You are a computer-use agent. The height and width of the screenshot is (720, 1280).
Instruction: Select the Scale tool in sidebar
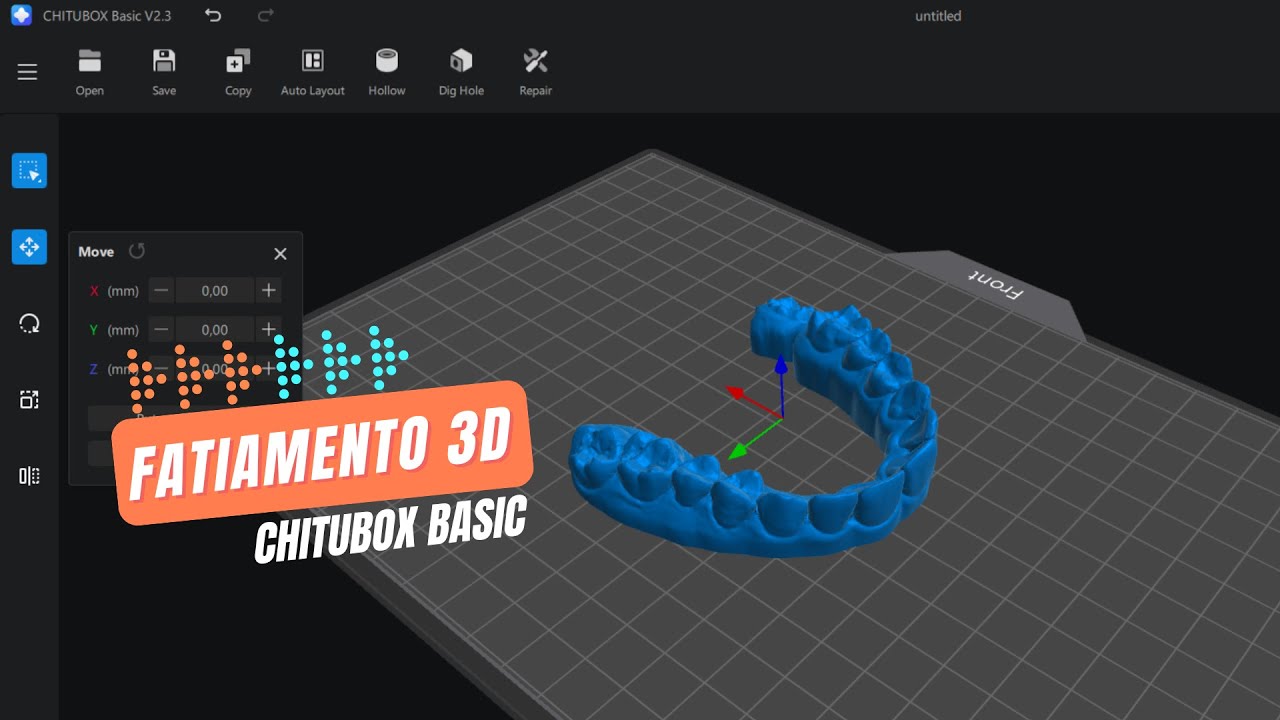[29, 399]
